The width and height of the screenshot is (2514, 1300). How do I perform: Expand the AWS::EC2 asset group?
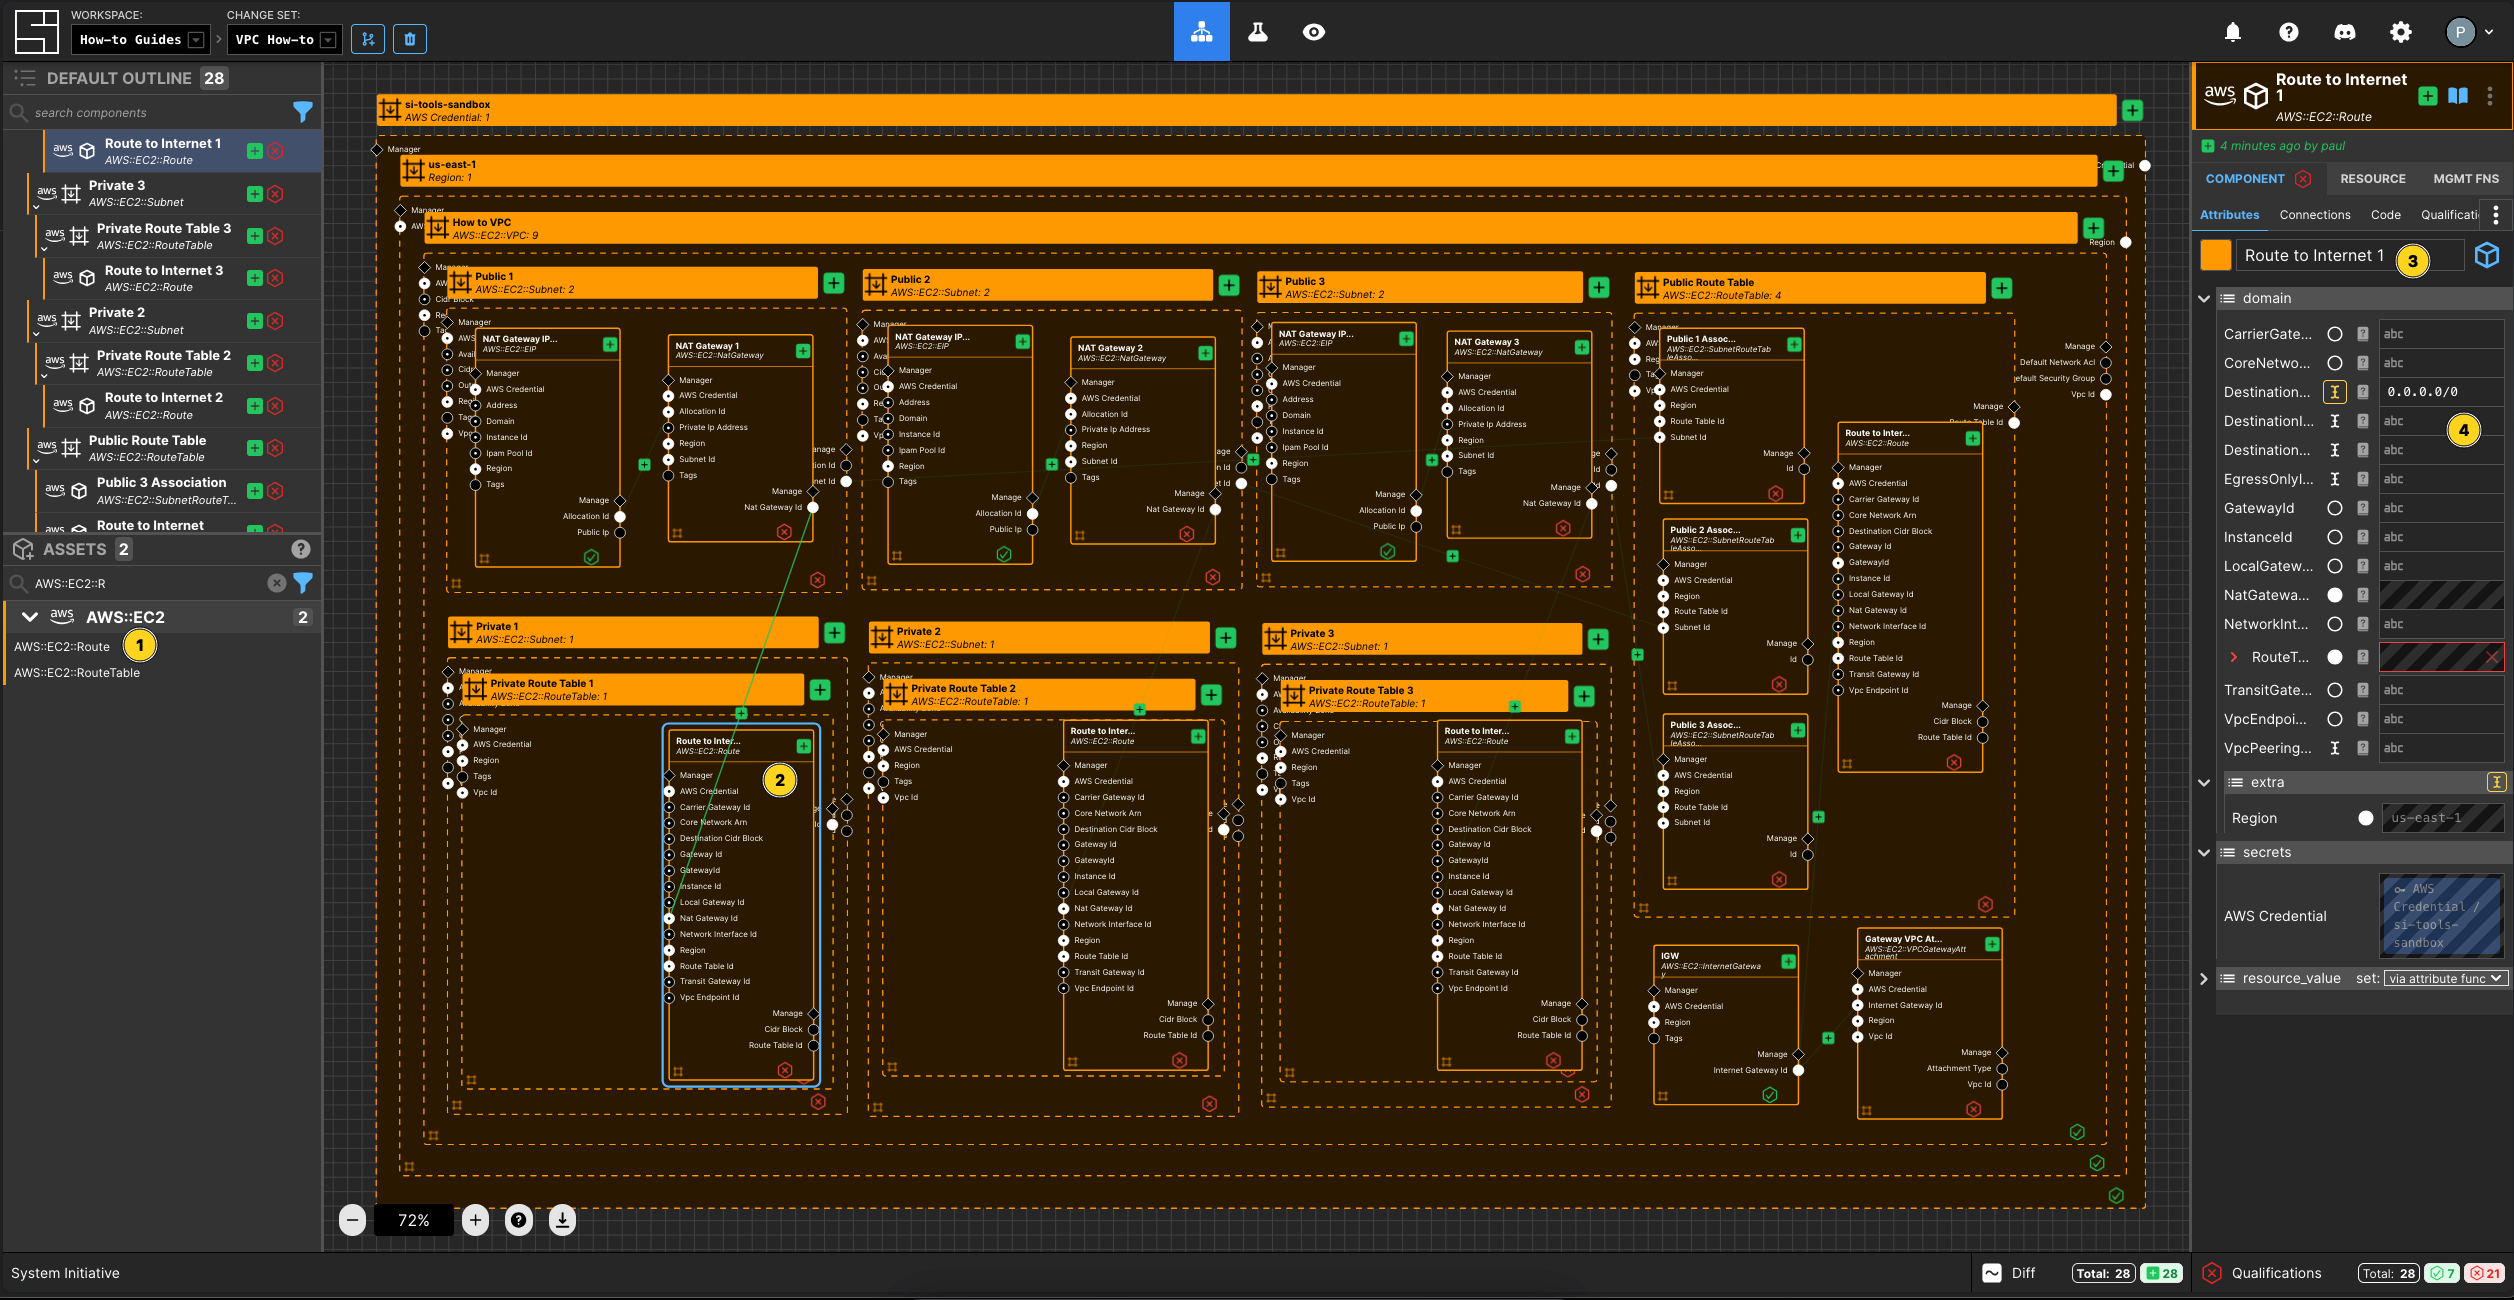30,615
